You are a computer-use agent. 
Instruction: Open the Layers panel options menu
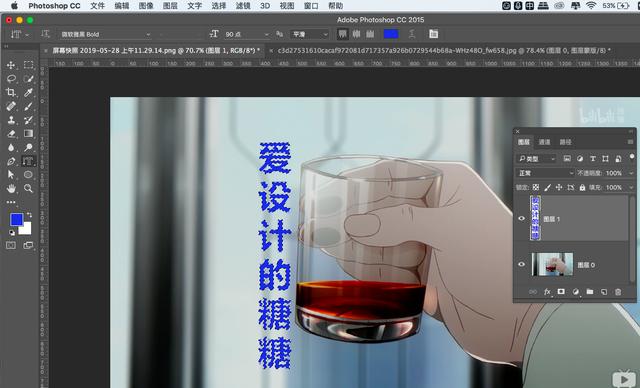coord(630,142)
